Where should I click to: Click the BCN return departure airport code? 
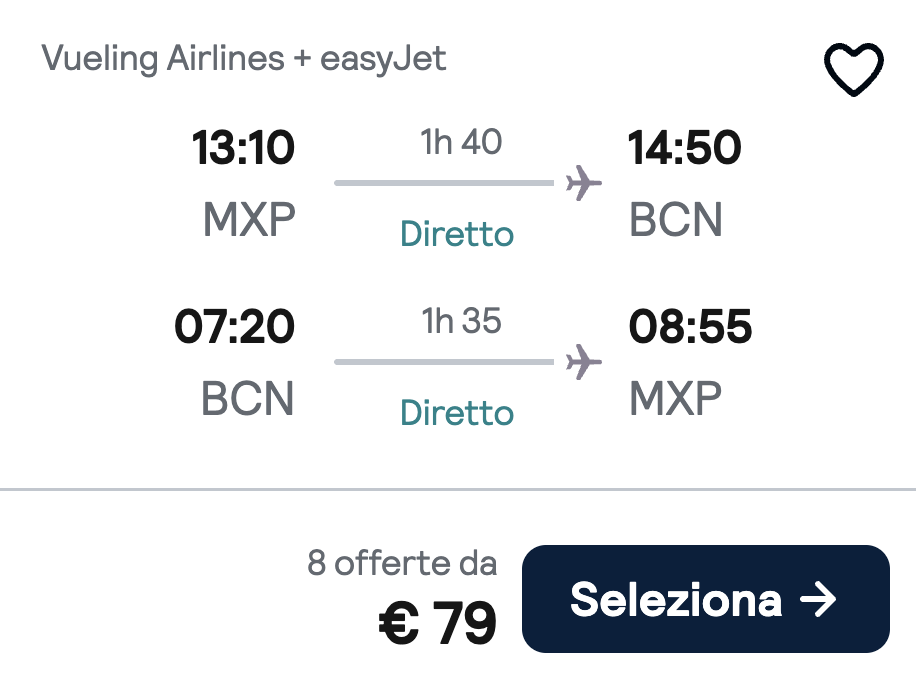click(x=248, y=399)
